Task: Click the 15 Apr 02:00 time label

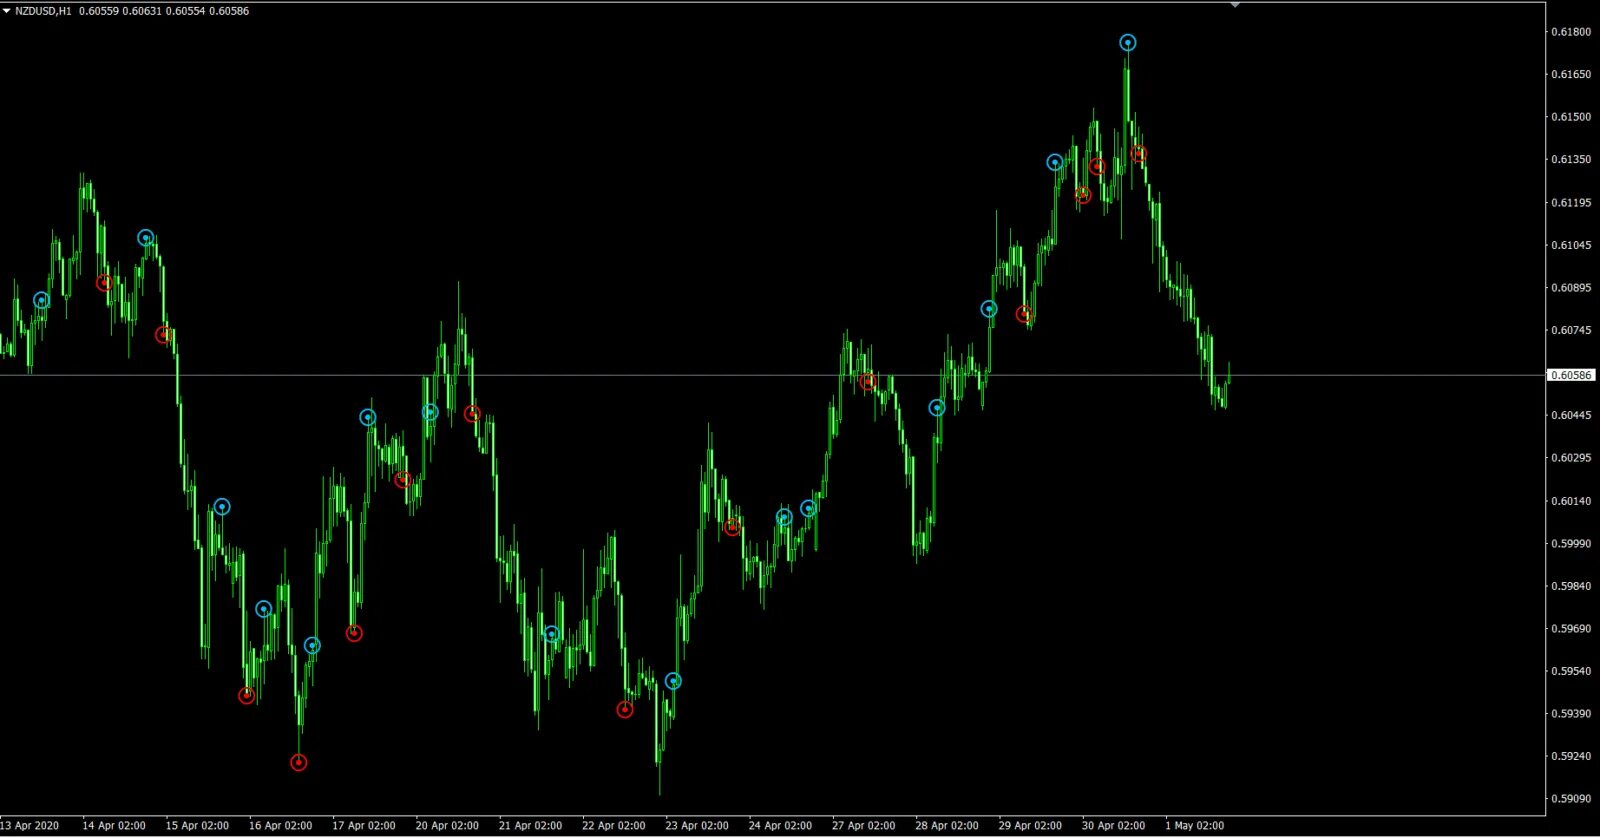Action: click(x=197, y=826)
